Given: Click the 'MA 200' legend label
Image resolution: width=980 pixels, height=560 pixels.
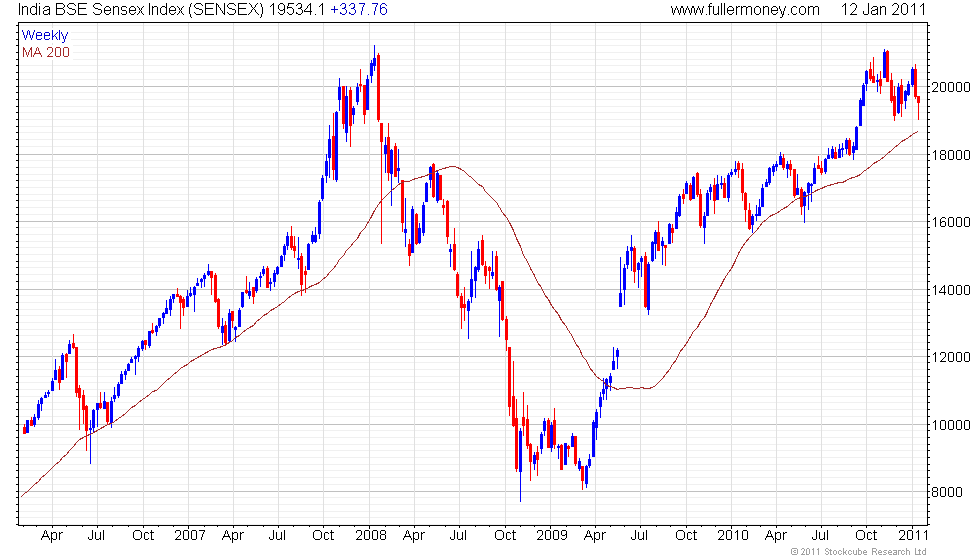Looking at the screenshot, I should pos(46,52).
